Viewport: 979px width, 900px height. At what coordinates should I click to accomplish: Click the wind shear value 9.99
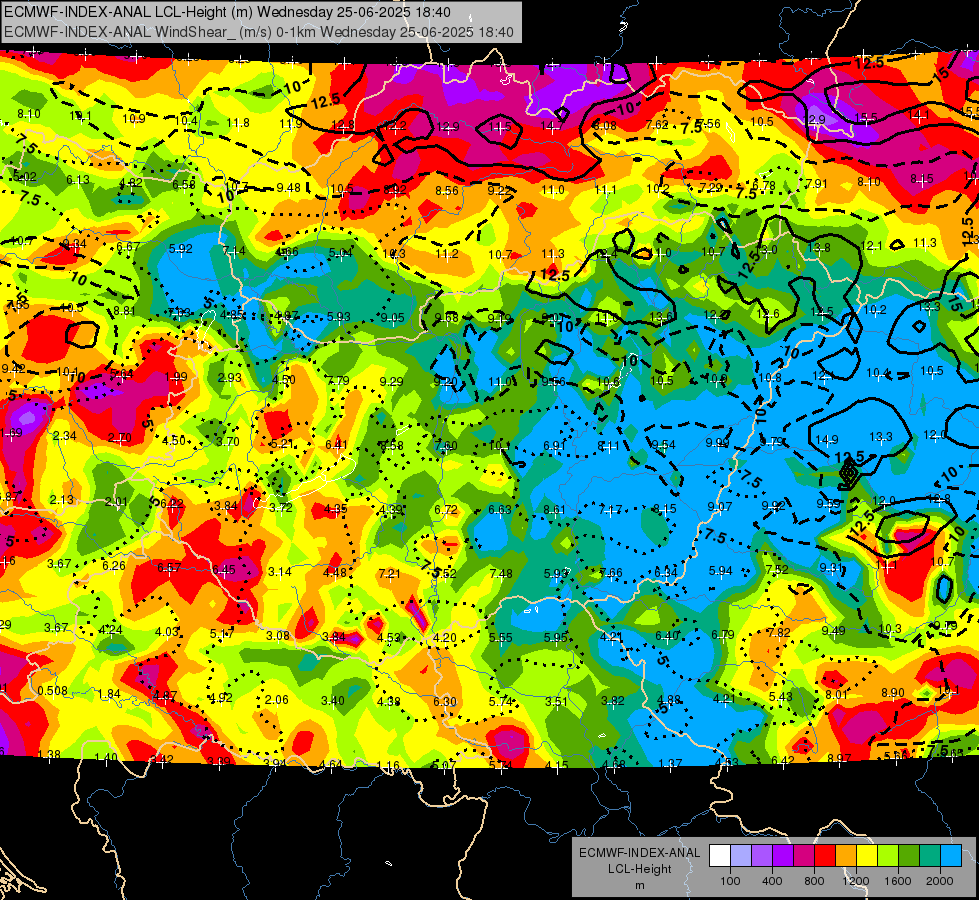(x=717, y=442)
